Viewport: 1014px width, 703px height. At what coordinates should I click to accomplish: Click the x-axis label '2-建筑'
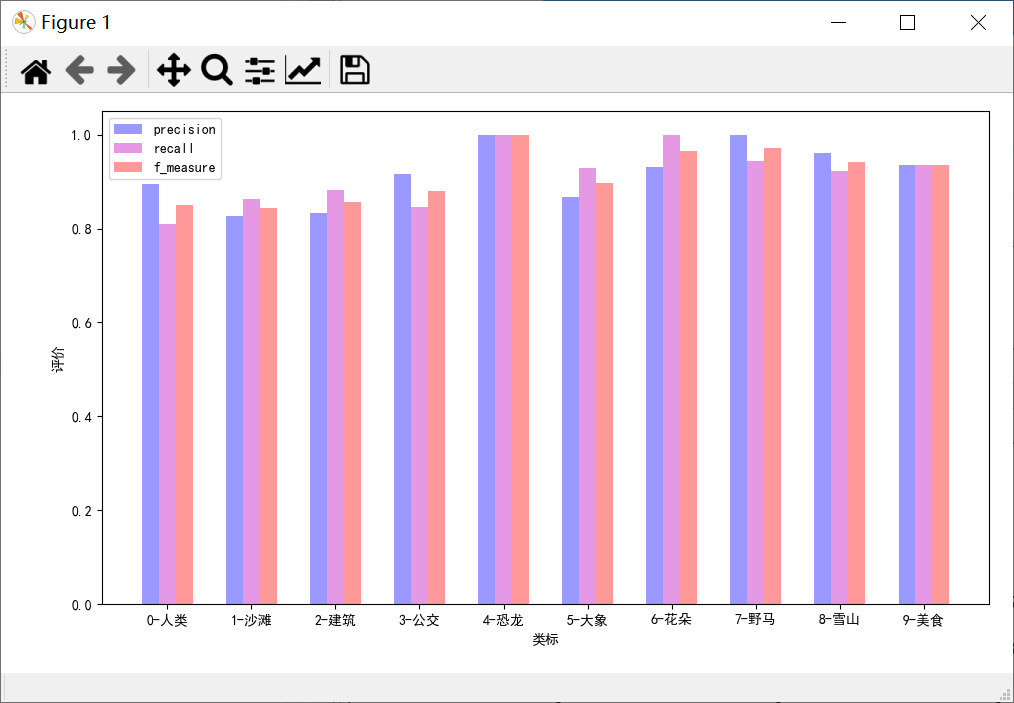[335, 620]
